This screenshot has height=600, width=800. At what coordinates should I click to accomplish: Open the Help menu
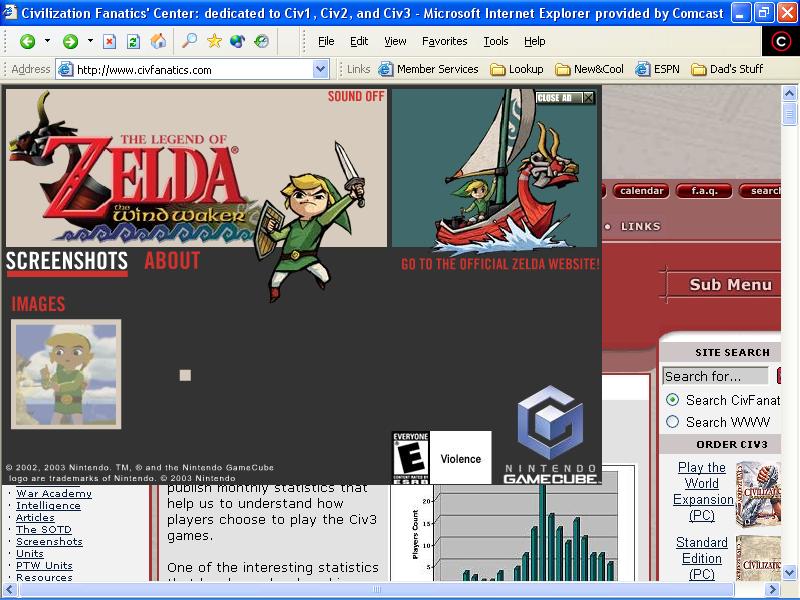click(535, 41)
